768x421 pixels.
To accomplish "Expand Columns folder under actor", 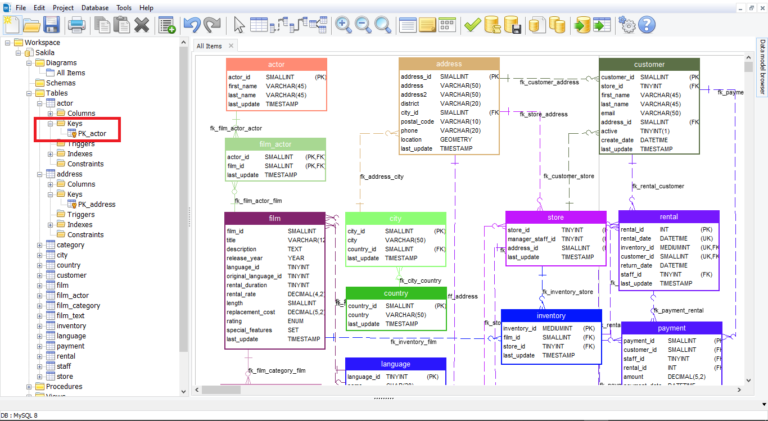I will (50, 113).
